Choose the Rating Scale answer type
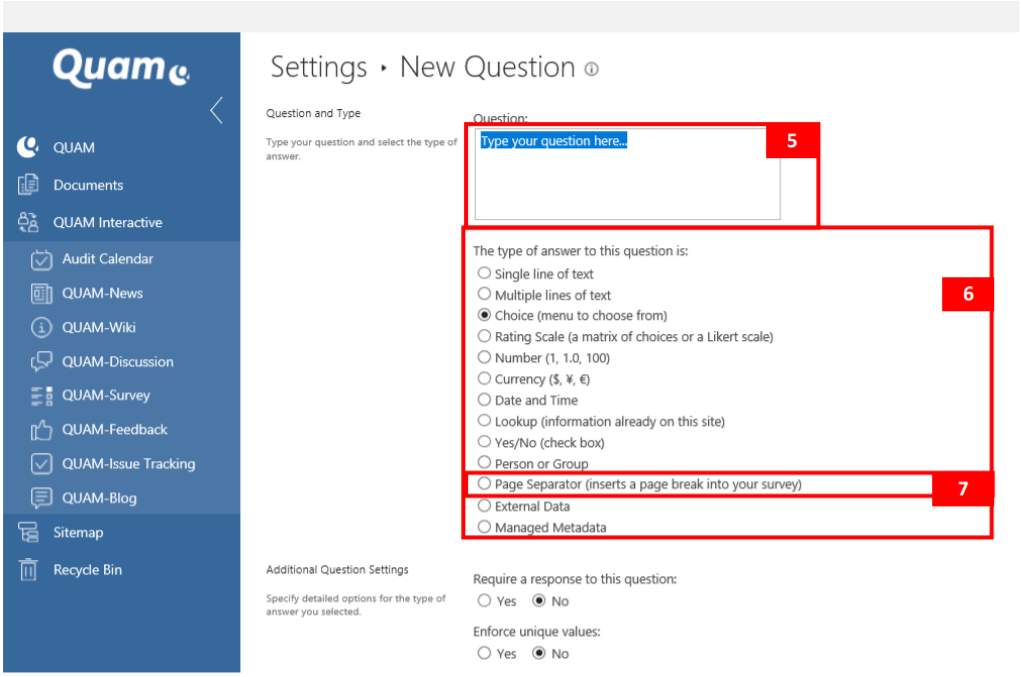Viewport: 1021px width, 677px height. coord(484,336)
